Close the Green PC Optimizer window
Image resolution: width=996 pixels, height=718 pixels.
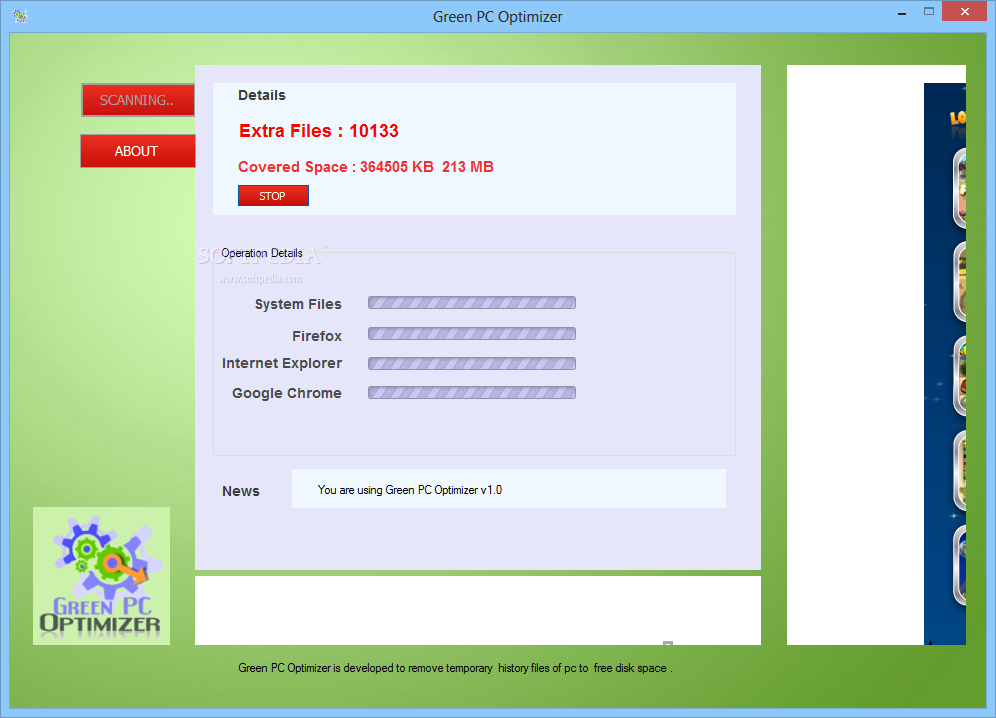pos(964,11)
